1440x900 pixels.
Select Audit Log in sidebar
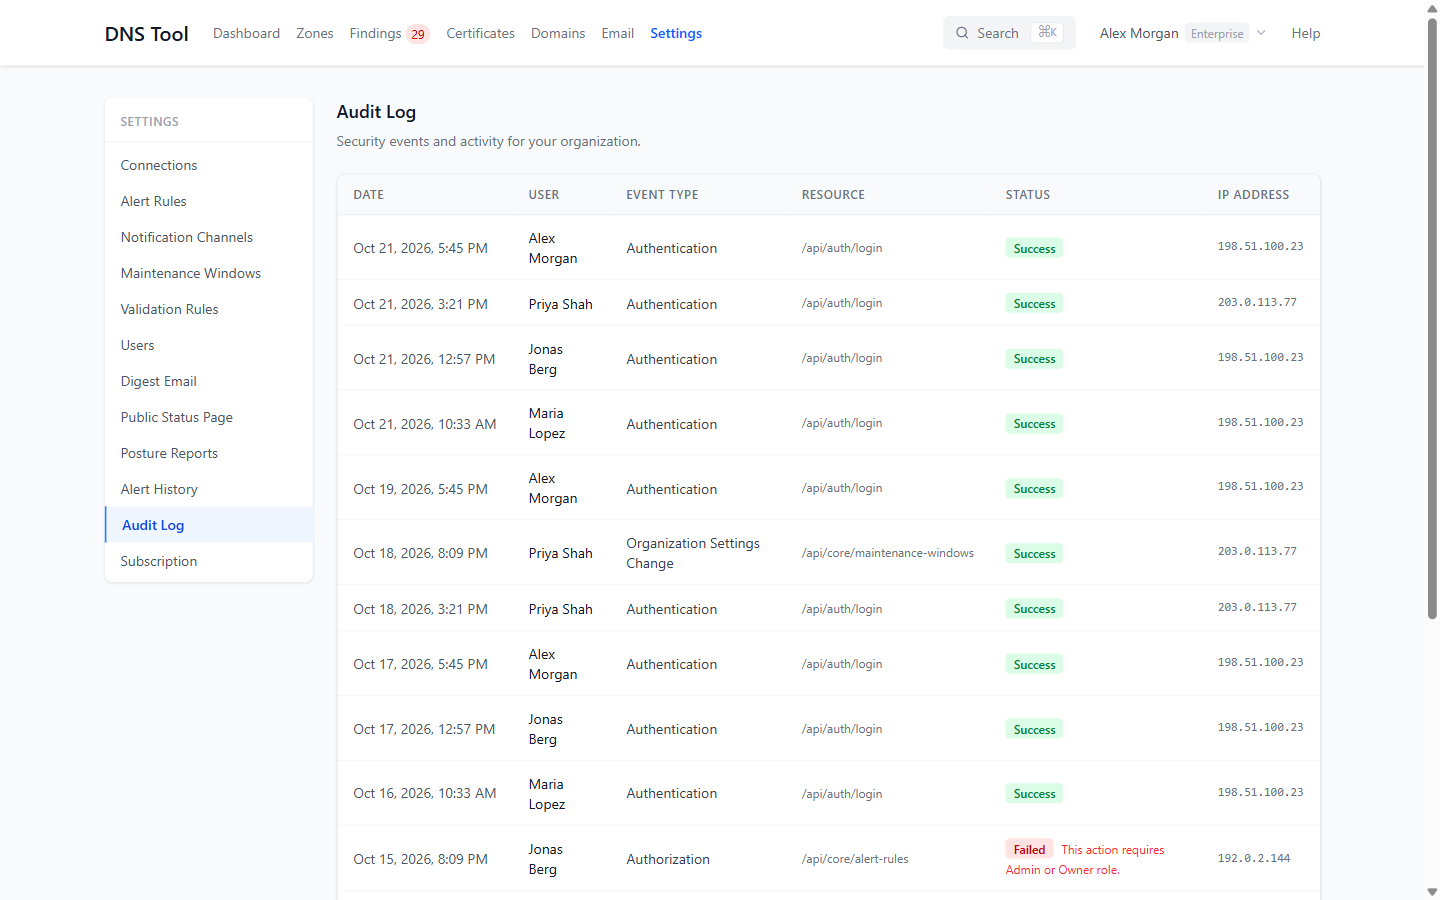pyautogui.click(x=209, y=525)
